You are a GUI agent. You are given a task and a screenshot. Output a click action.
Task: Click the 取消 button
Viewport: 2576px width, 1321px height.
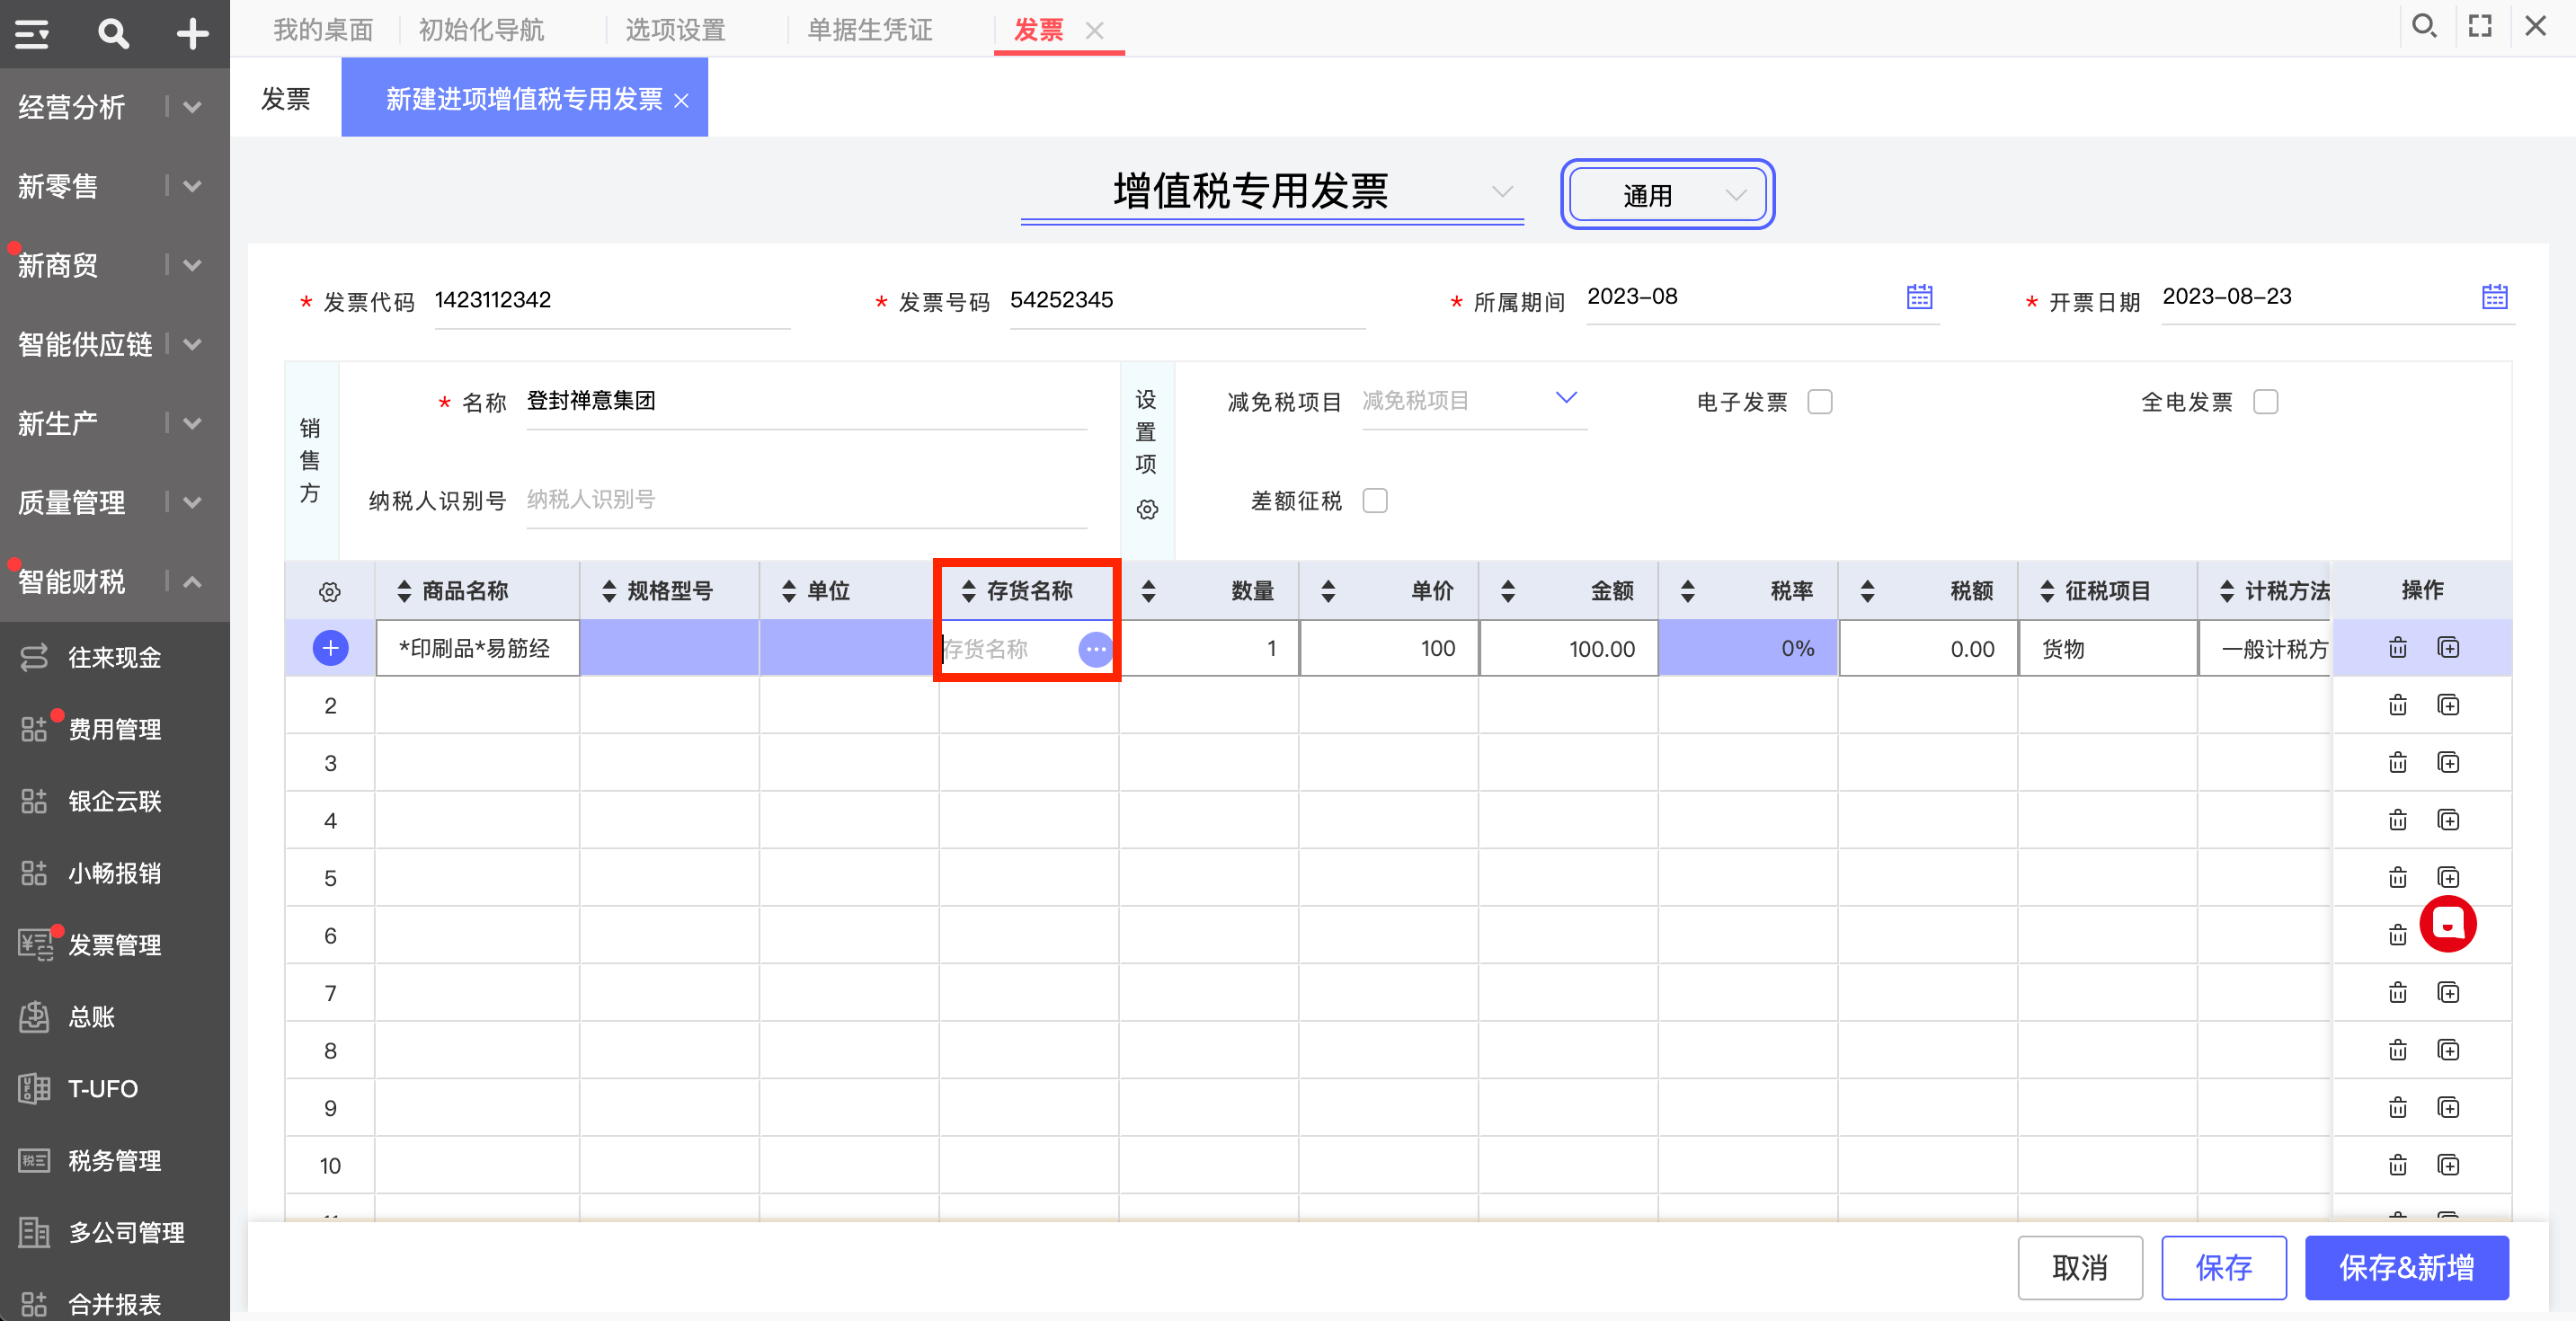[x=2079, y=1267]
